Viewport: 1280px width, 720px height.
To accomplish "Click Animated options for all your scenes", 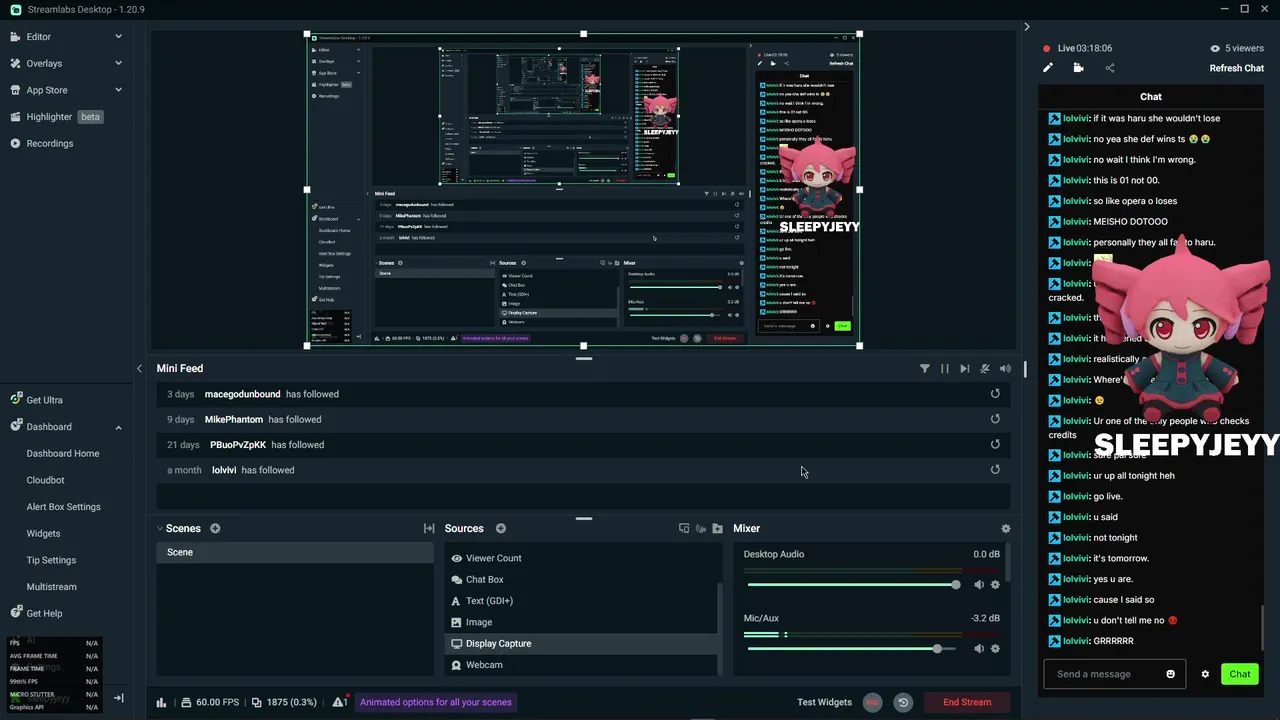I will tap(436, 702).
